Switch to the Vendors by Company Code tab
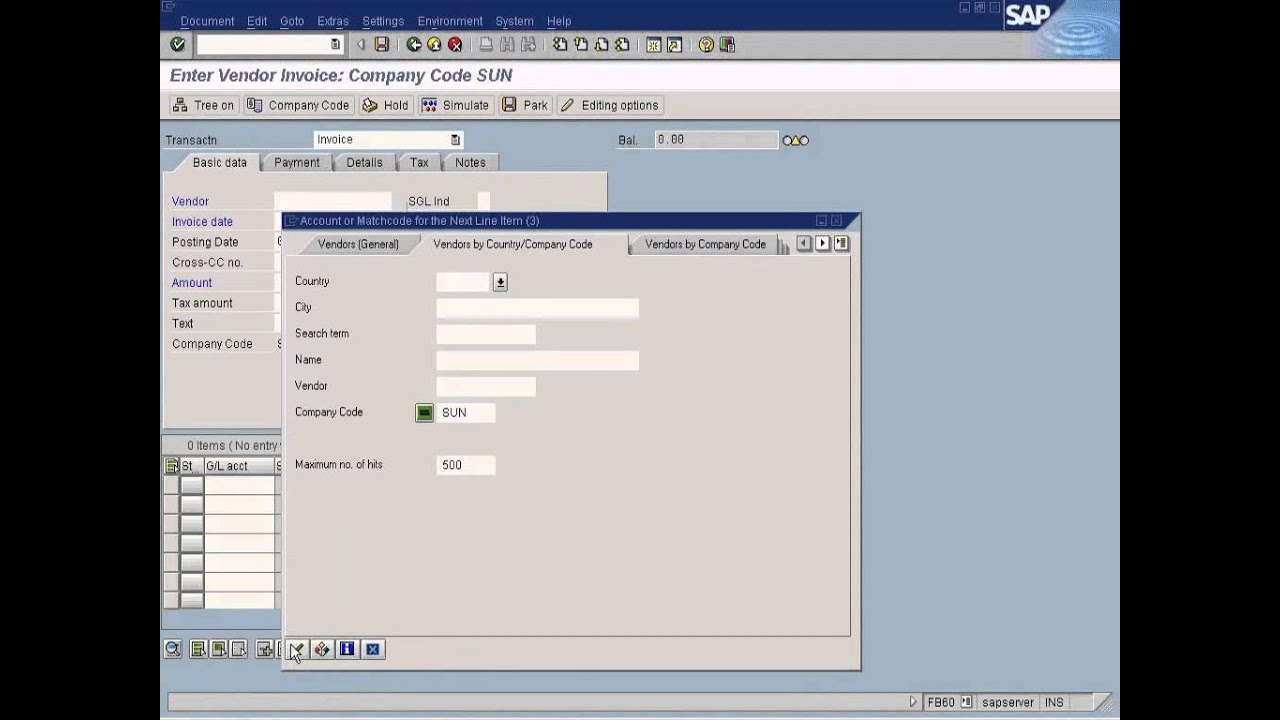Screen dimensions: 1280x720 705,244
